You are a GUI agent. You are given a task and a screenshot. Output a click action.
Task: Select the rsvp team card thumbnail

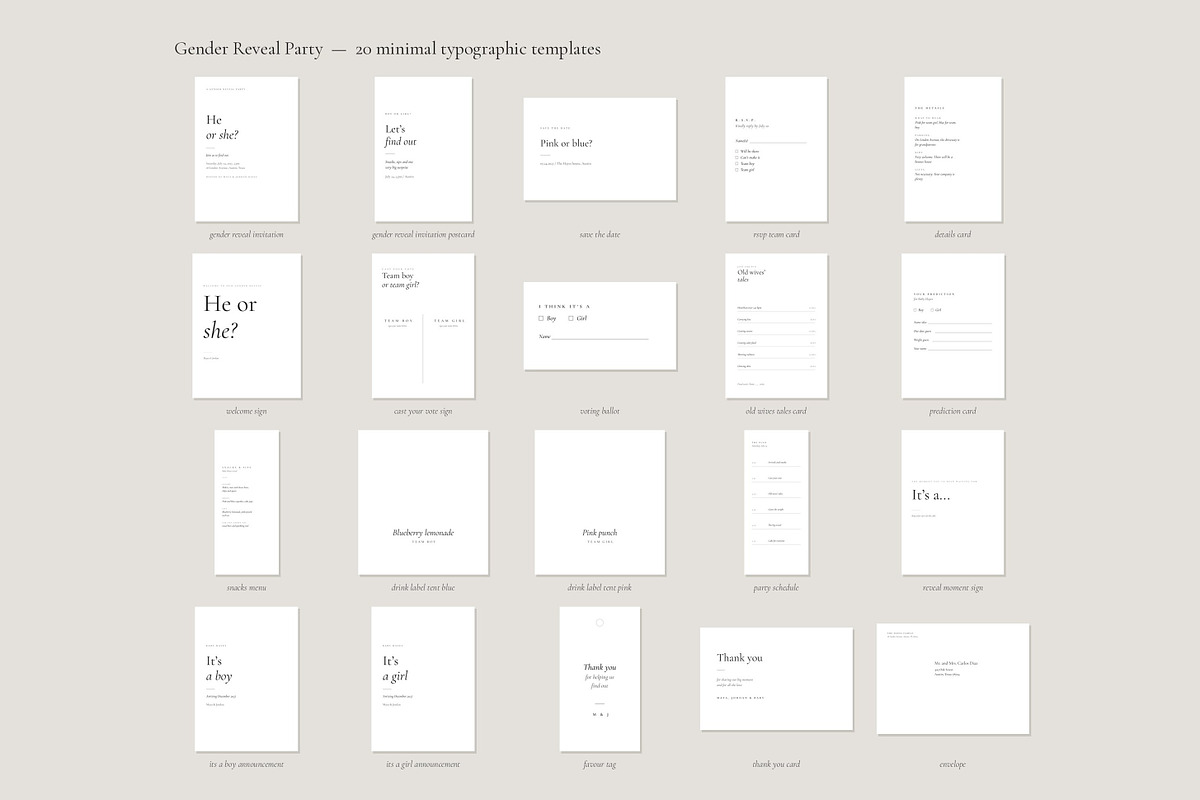tap(776, 149)
